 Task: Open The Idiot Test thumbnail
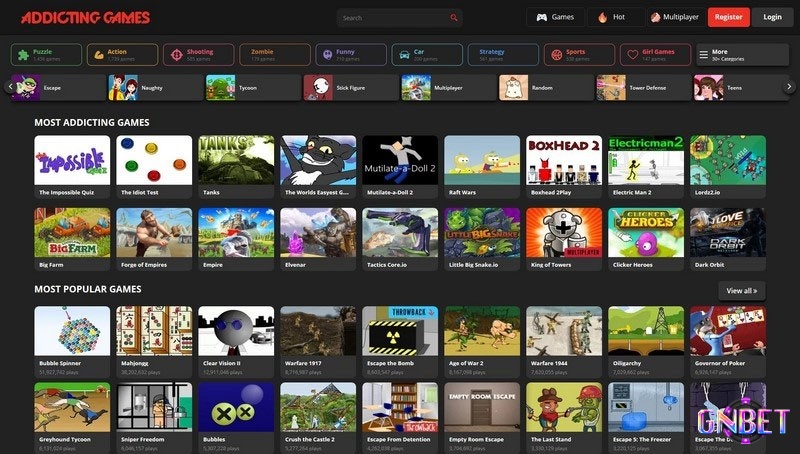(x=154, y=160)
